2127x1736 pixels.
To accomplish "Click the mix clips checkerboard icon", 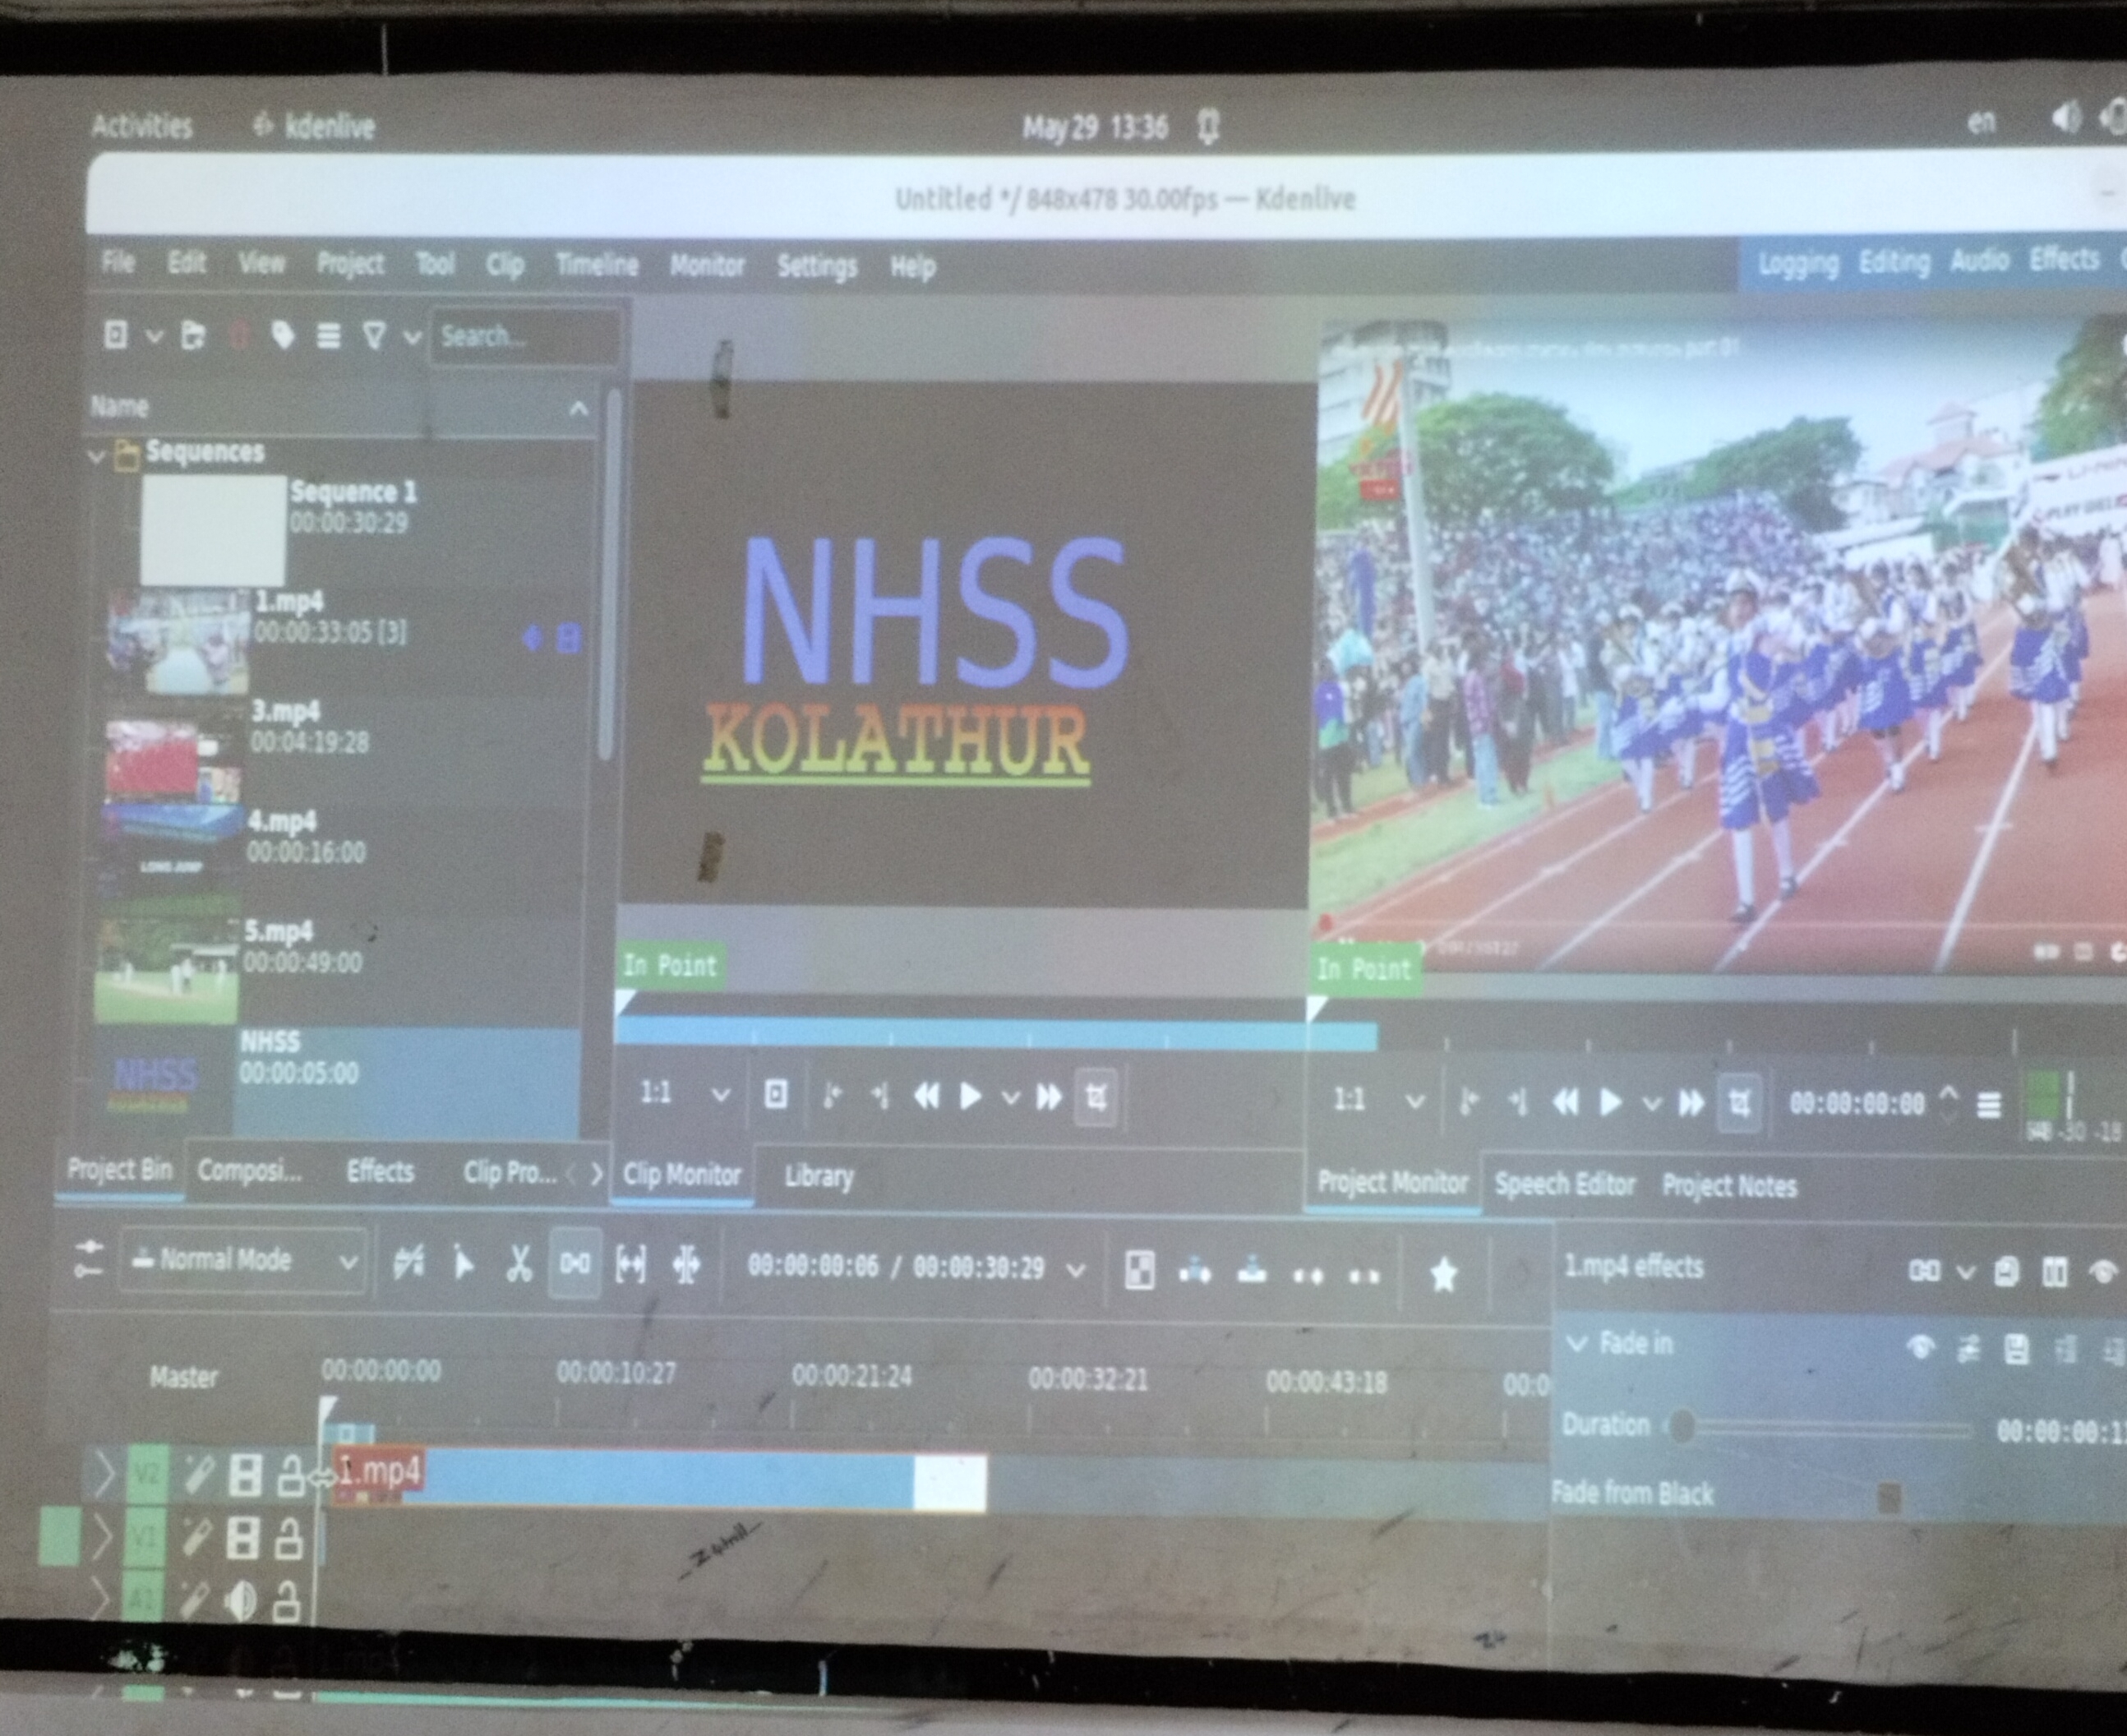I will pos(1139,1270).
